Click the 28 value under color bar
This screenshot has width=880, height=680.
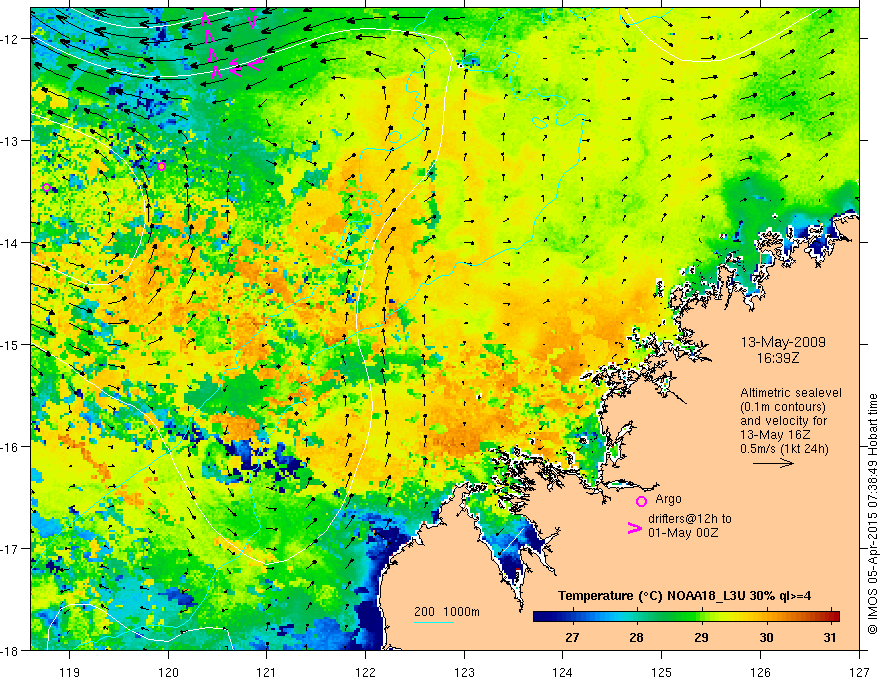pyautogui.click(x=636, y=637)
